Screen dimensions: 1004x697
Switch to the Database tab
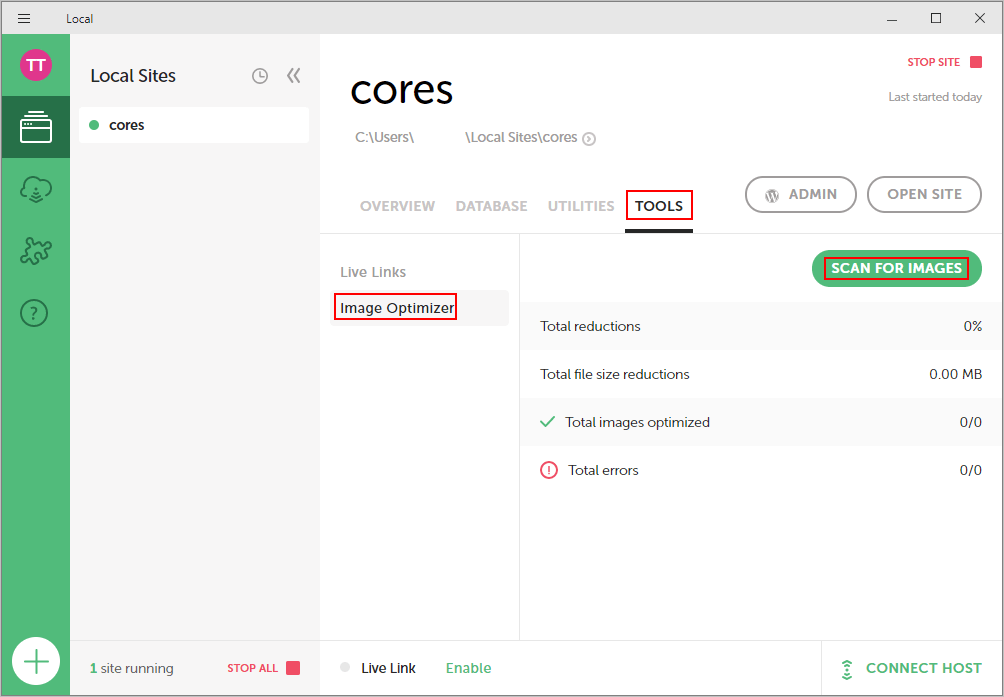pos(491,206)
